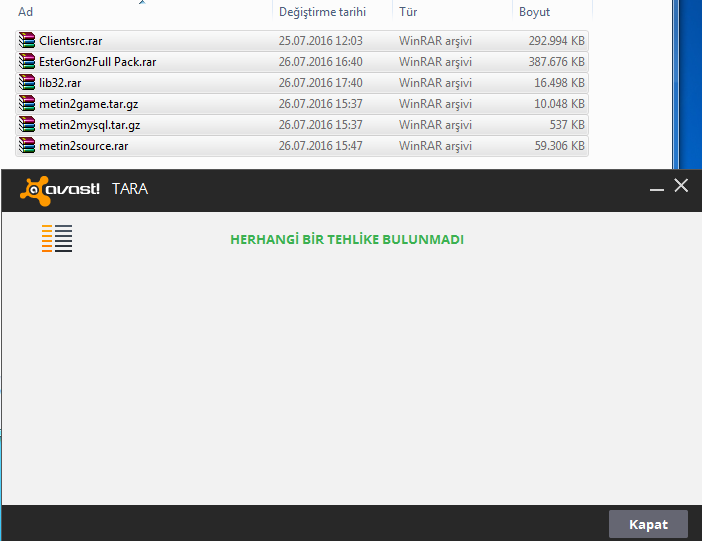Click the metin2game.tar.gz archive icon
This screenshot has width=702, height=541.
27,103
